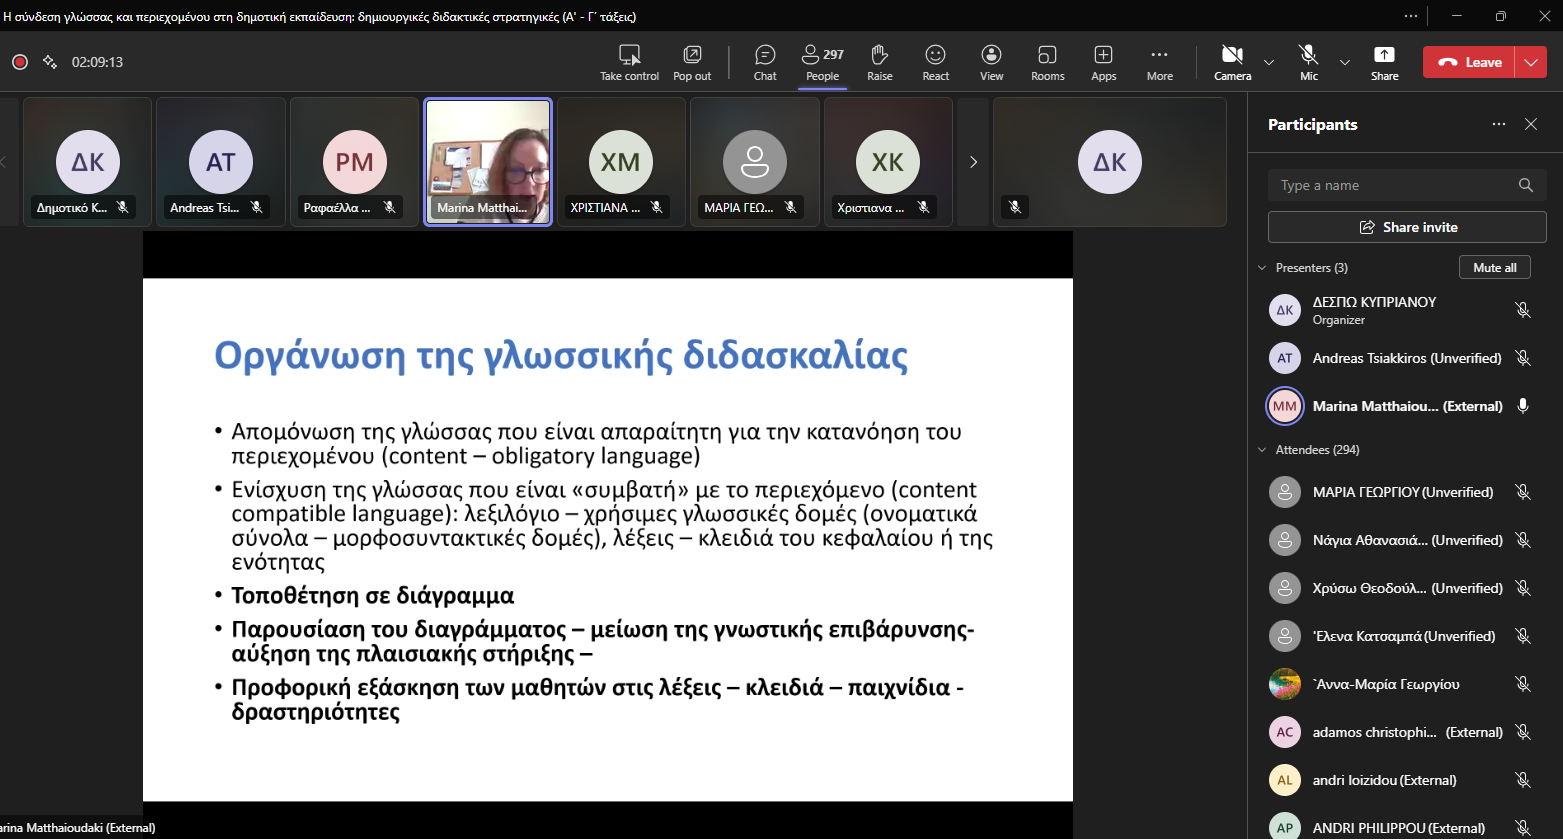Image resolution: width=1563 pixels, height=839 pixels.
Task: Open the More actions menu
Action: (1159, 62)
